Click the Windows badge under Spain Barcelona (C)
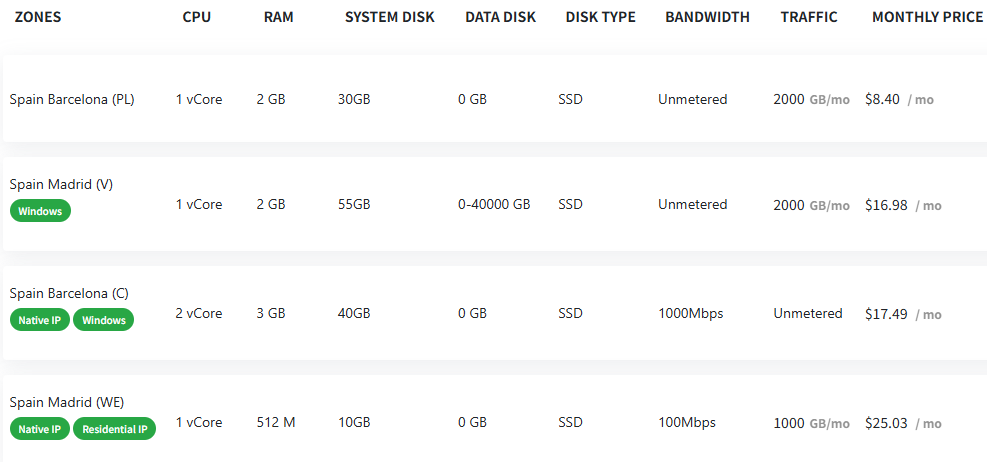This screenshot has width=987, height=462. point(104,320)
